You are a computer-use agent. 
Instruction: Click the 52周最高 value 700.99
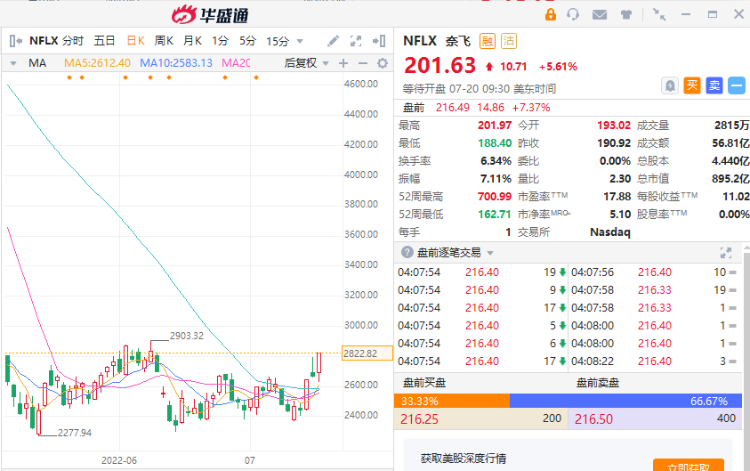tap(494, 196)
